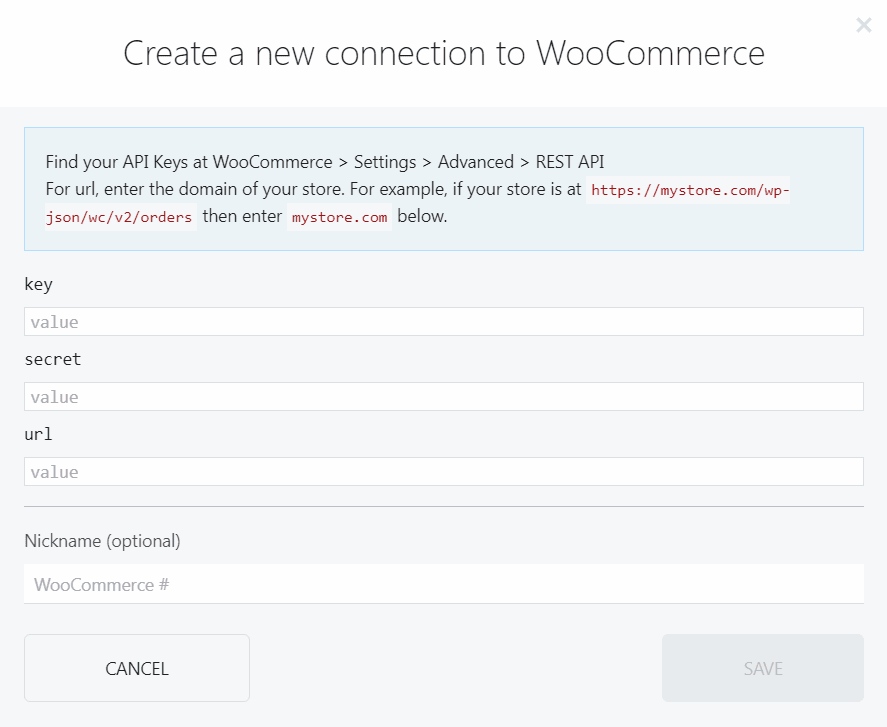Image resolution: width=887 pixels, height=727 pixels.
Task: Click the https://mystore.com/wp- example URL text
Action: tap(688, 190)
